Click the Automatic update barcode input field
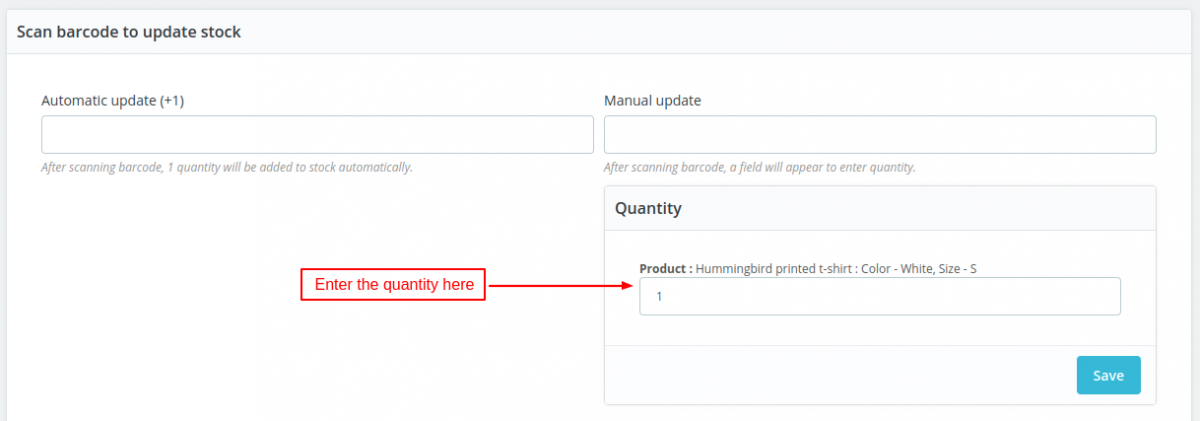 317,135
